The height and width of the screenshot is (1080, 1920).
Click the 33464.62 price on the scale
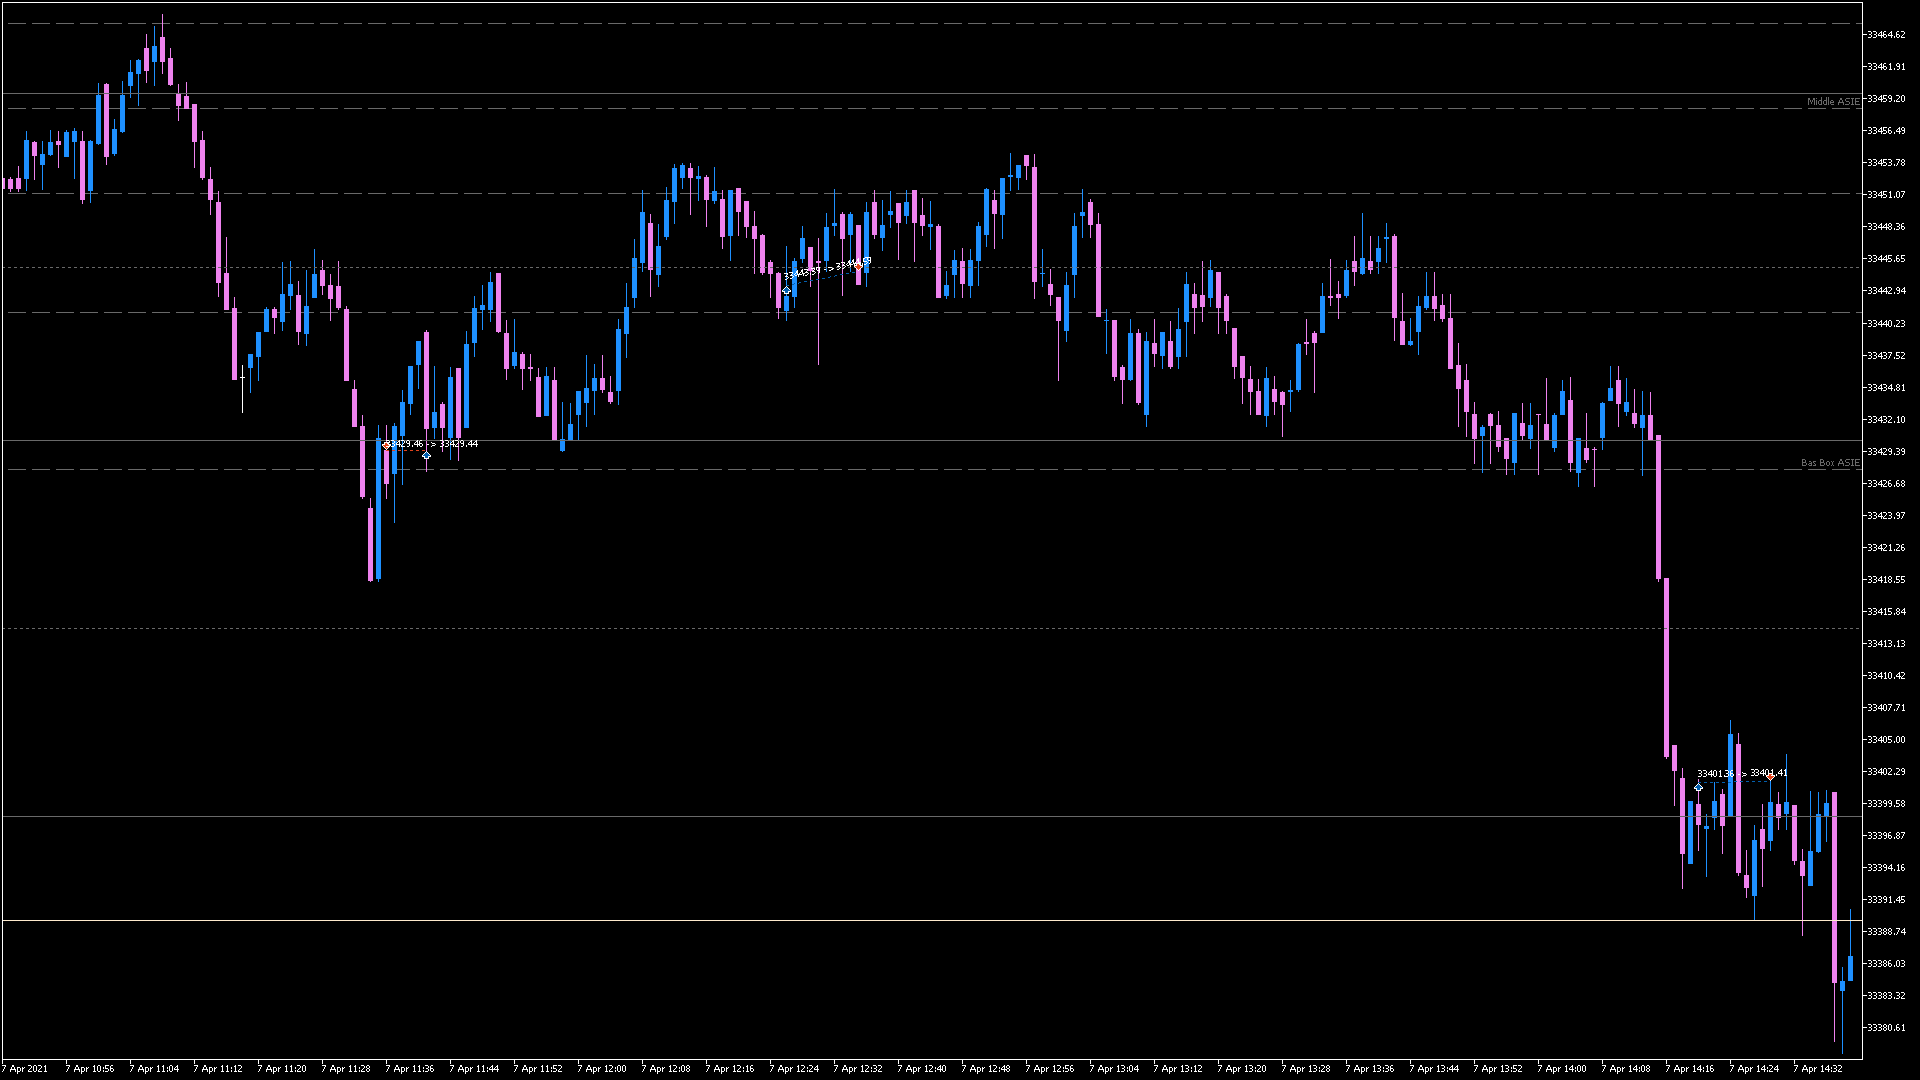pos(1885,35)
